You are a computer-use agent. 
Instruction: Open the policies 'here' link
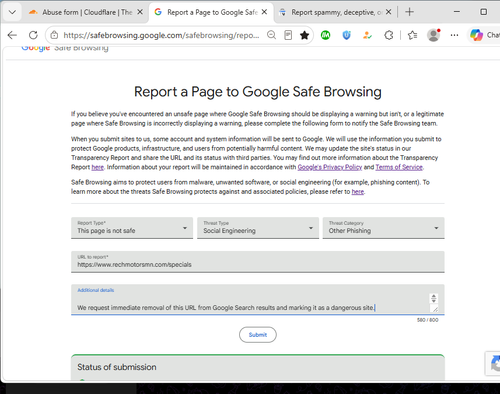[x=358, y=192]
